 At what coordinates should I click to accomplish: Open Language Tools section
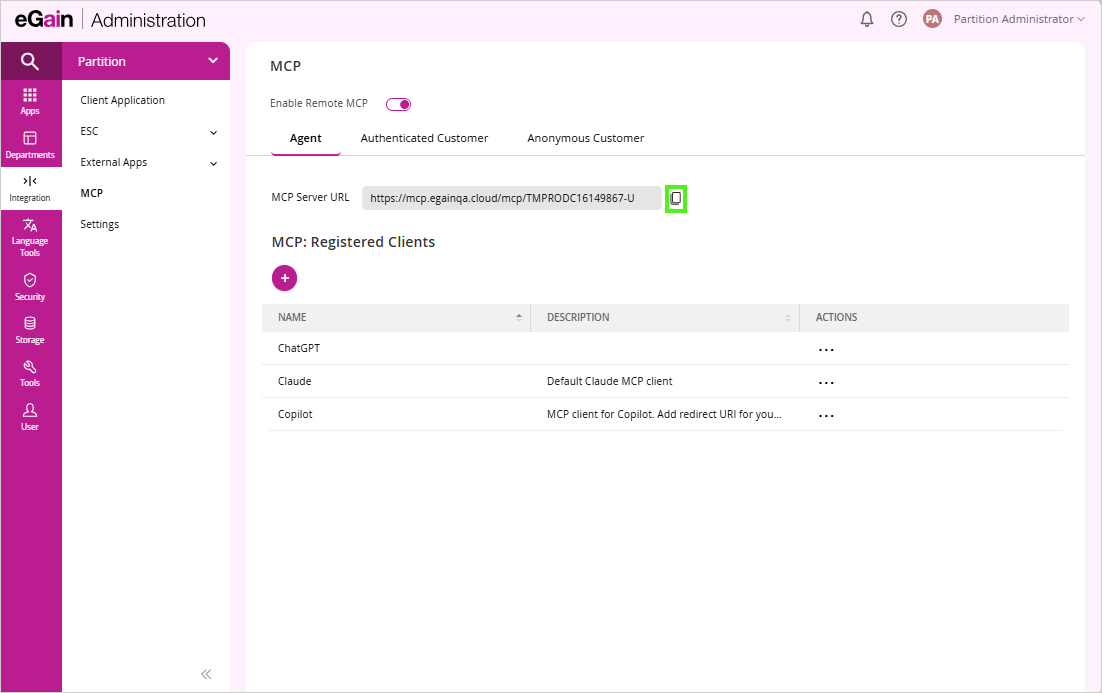tap(30, 238)
